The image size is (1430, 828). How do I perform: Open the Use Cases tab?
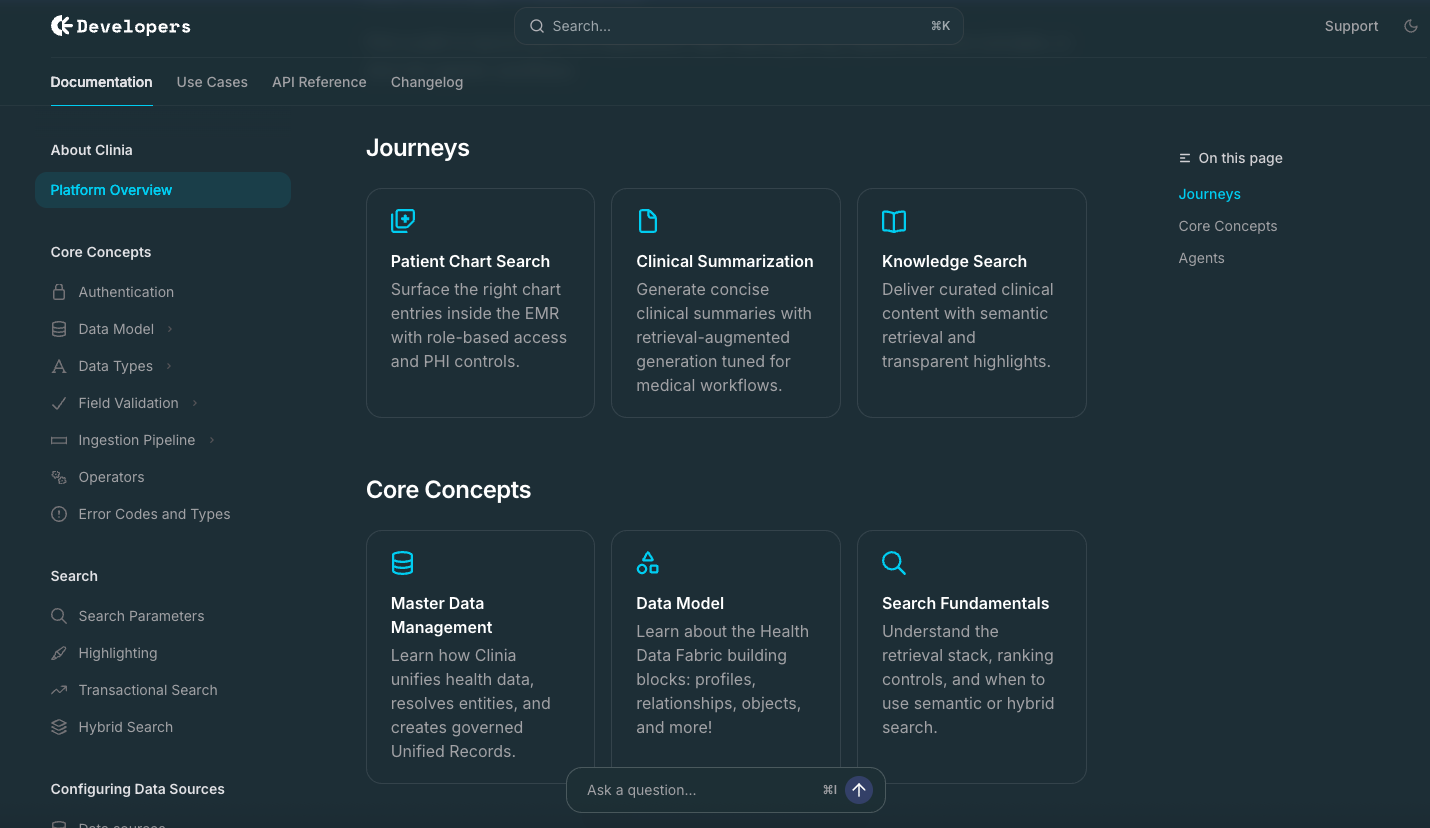coord(212,82)
